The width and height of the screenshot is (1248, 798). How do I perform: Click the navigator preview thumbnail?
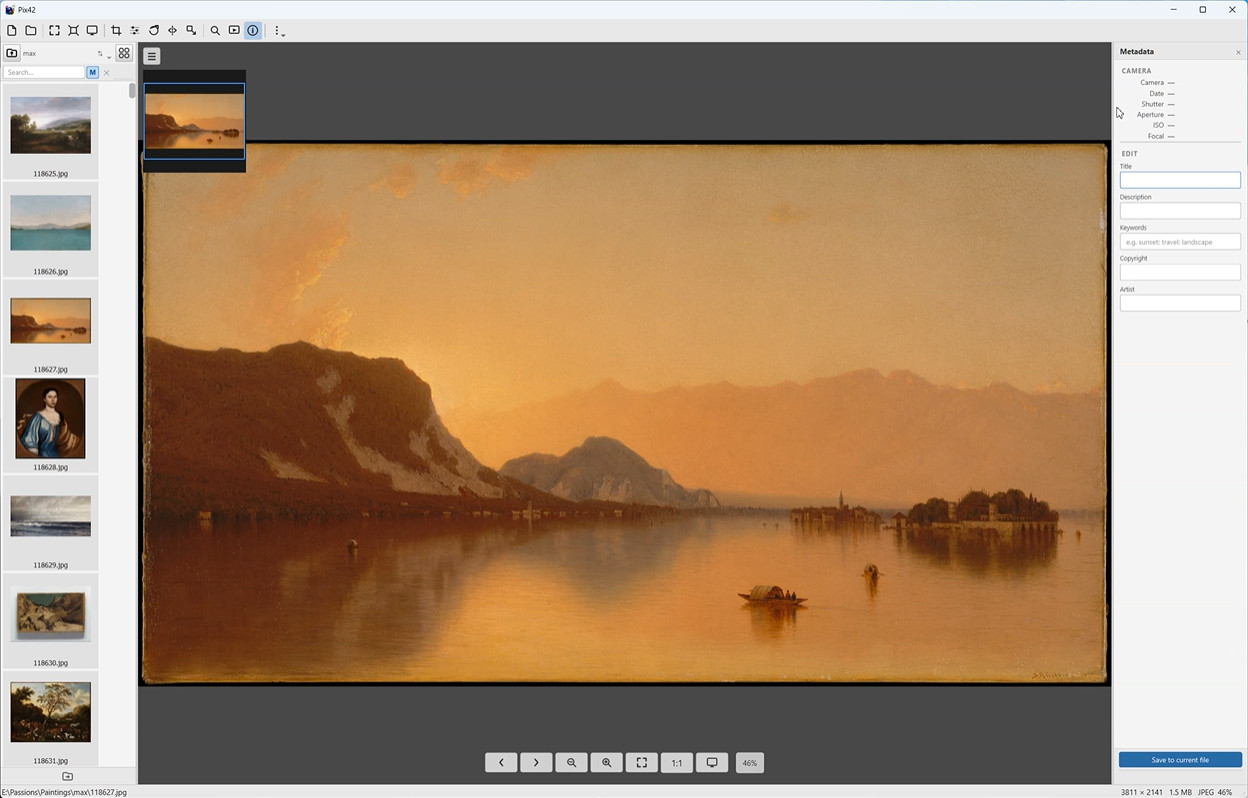point(194,121)
